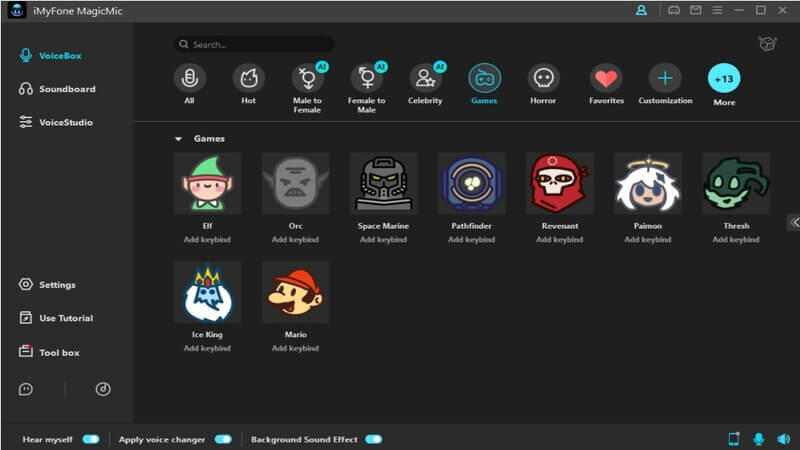Open the VoiceStudio section
Image resolution: width=800 pixels, height=450 pixels.
(56, 122)
